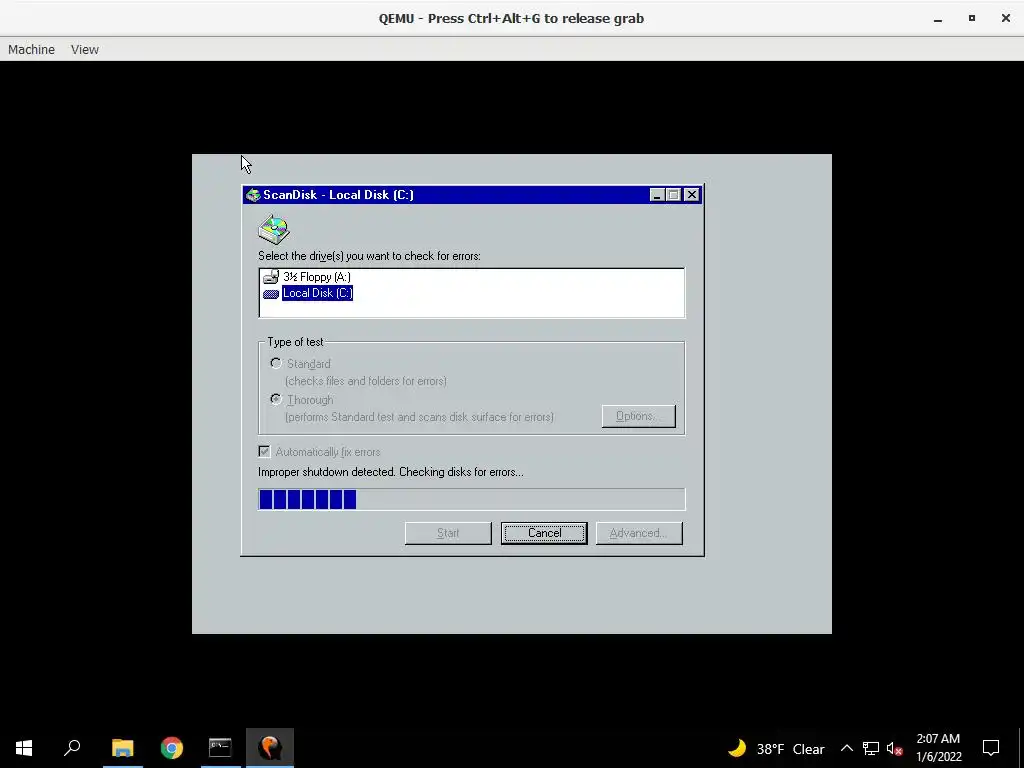Switch to Command Prompt taskbar window
The height and width of the screenshot is (768, 1024).
pyautogui.click(x=220, y=748)
